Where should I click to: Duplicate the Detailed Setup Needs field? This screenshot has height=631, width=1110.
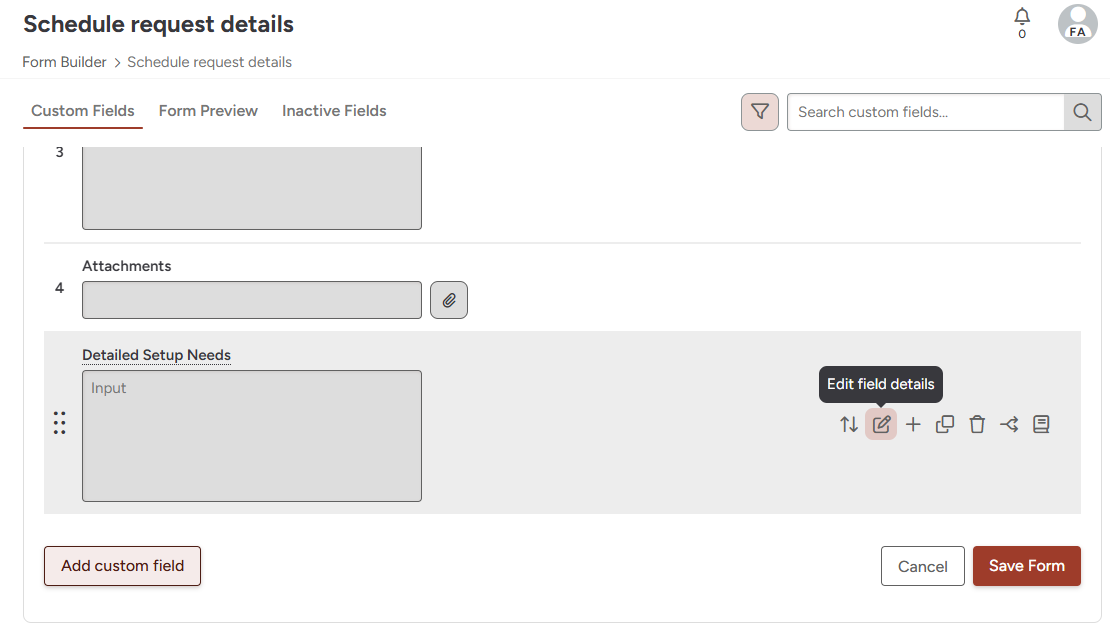click(x=945, y=425)
